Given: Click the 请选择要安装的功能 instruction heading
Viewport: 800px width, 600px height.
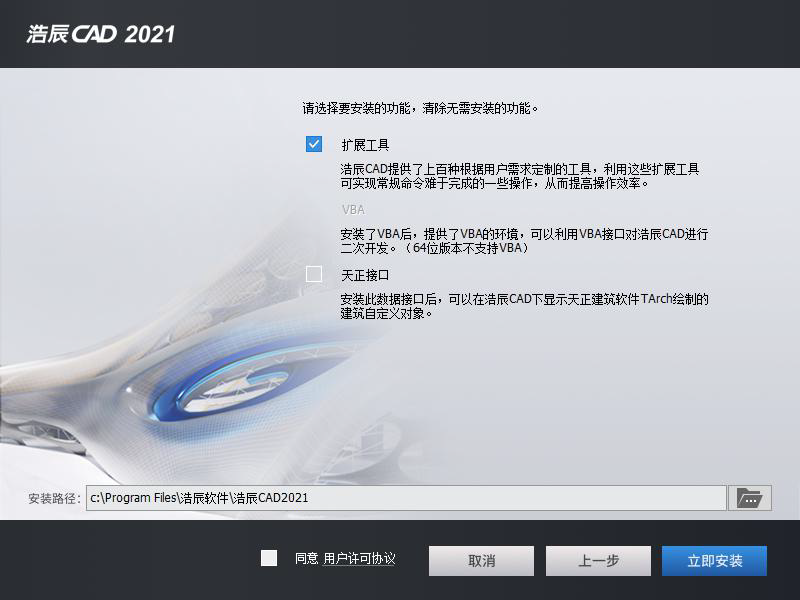Looking at the screenshot, I should coord(420,108).
